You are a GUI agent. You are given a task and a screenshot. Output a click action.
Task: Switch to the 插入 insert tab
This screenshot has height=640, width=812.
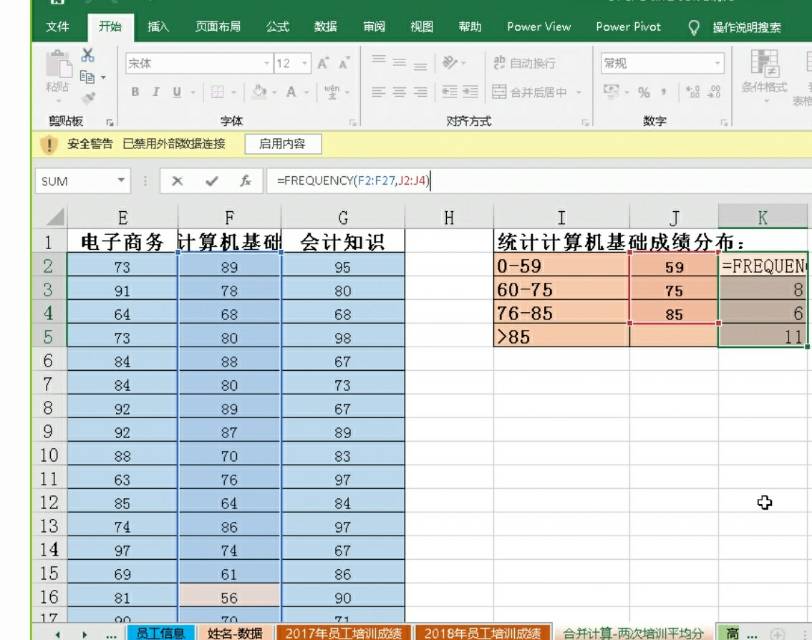[158, 26]
